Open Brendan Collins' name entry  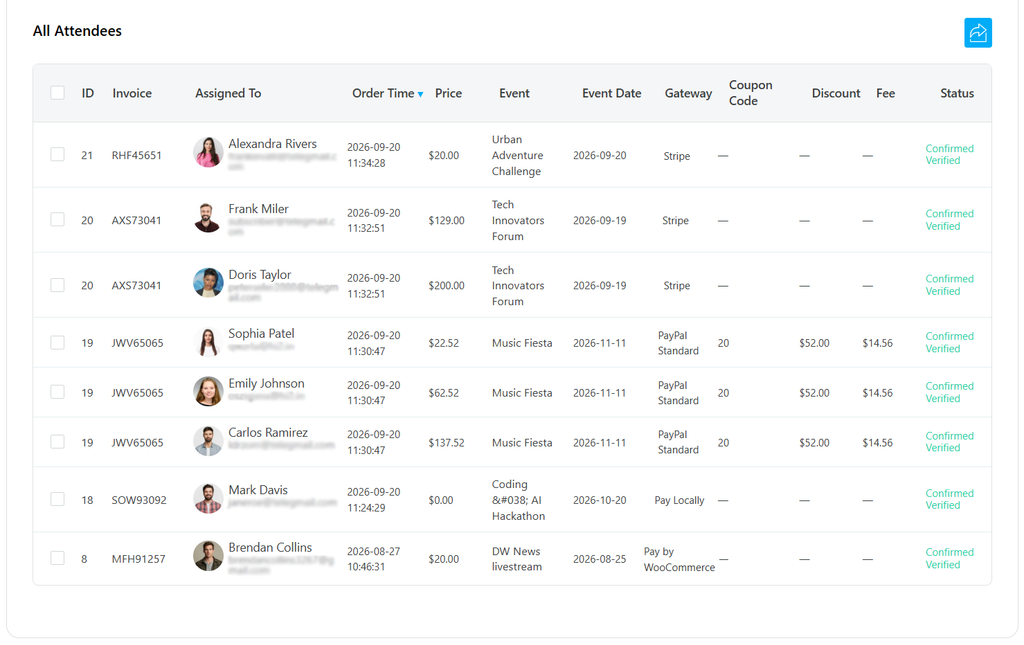point(270,547)
